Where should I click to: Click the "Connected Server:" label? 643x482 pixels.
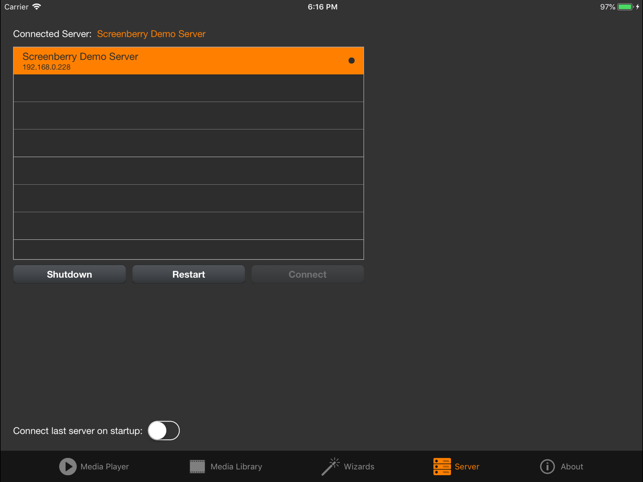click(x=52, y=34)
